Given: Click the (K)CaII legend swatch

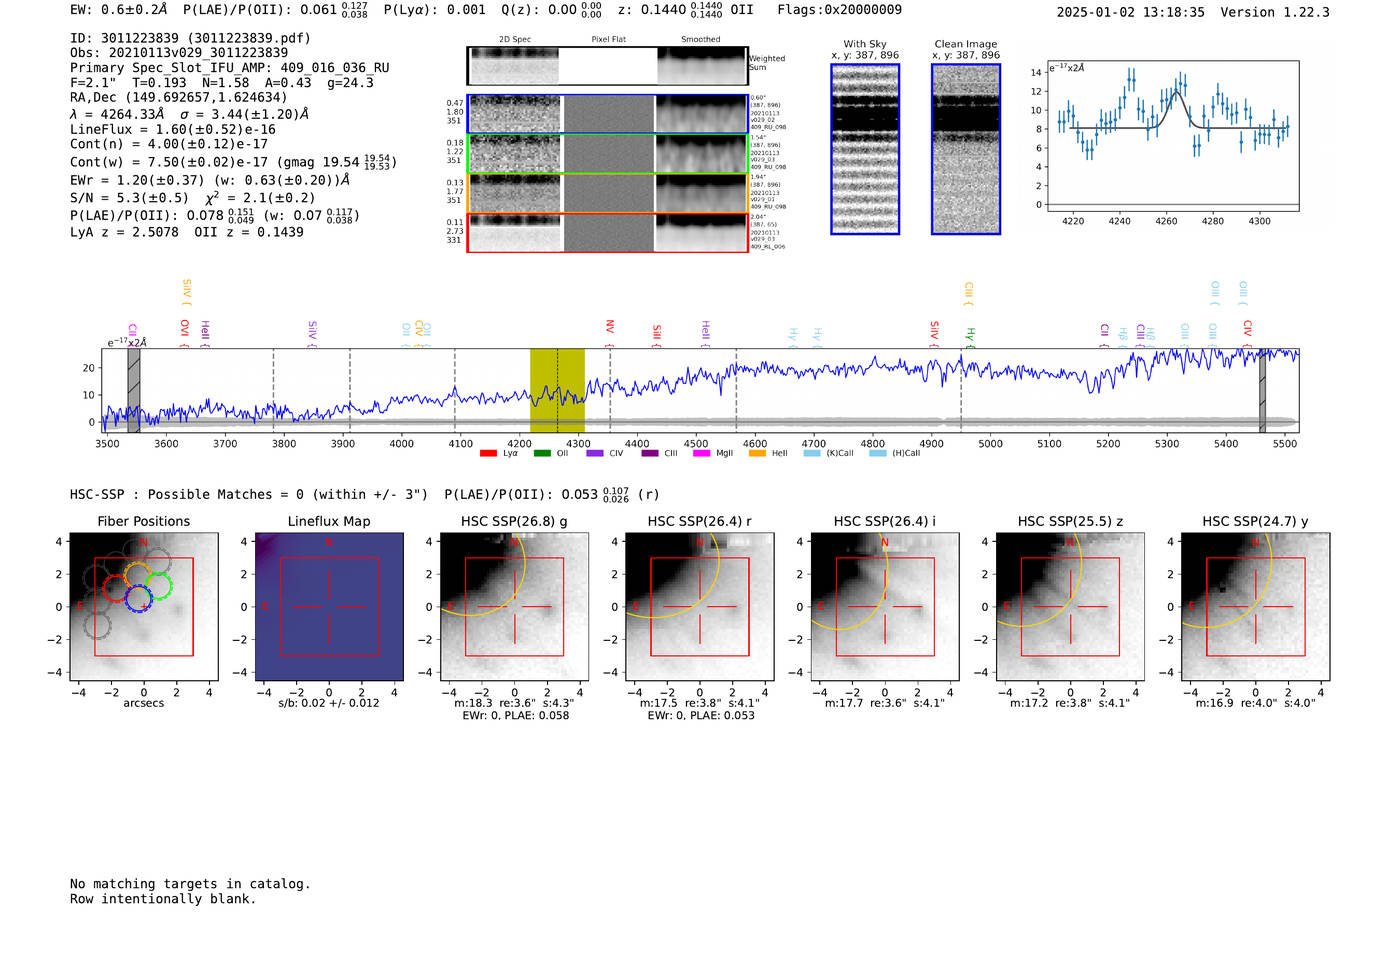Looking at the screenshot, I should (x=812, y=453).
